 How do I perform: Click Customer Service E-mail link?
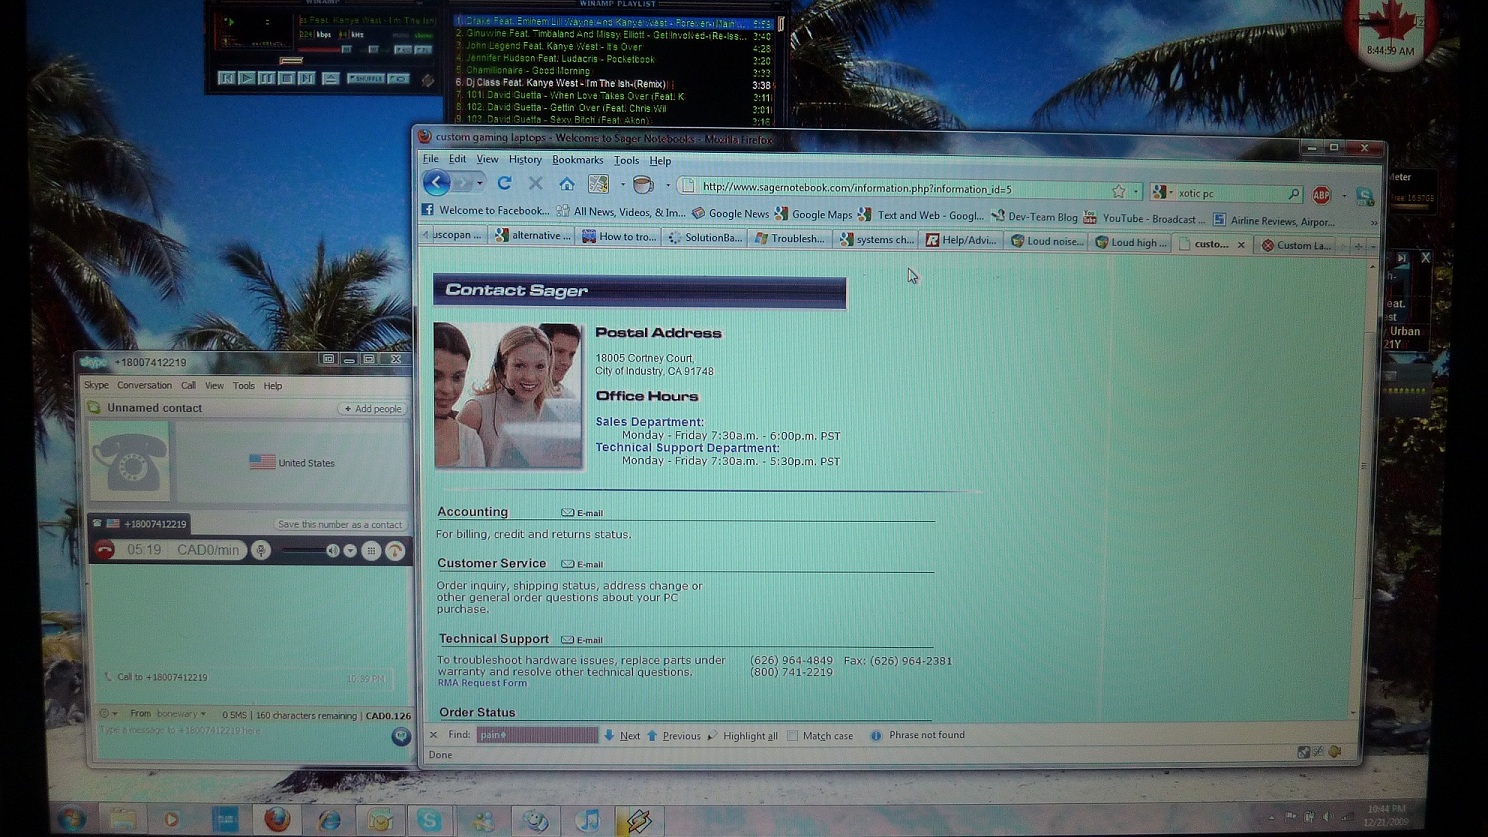click(x=582, y=564)
